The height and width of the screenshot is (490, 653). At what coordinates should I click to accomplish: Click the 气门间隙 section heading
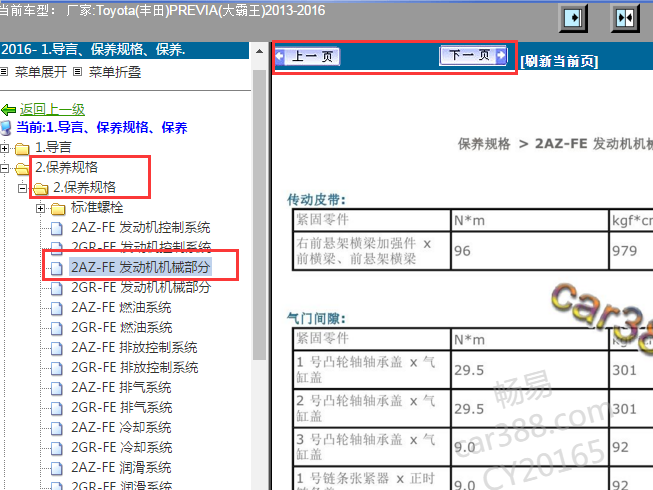tap(317, 319)
